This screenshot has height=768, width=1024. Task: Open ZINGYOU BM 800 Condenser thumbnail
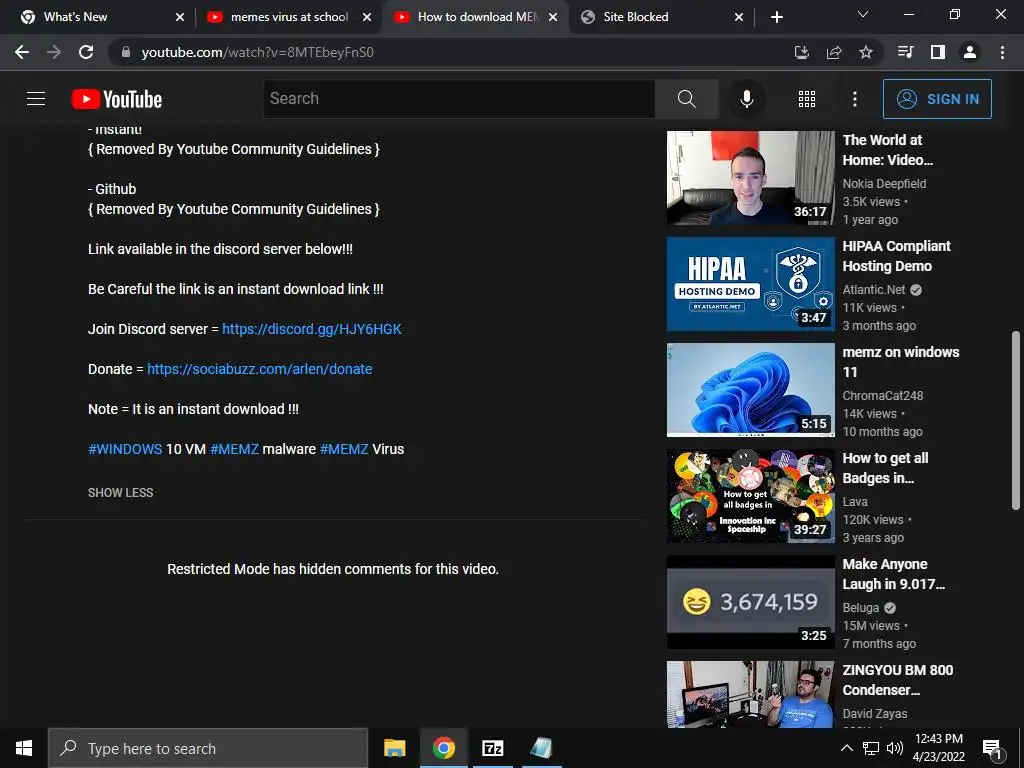(750, 694)
